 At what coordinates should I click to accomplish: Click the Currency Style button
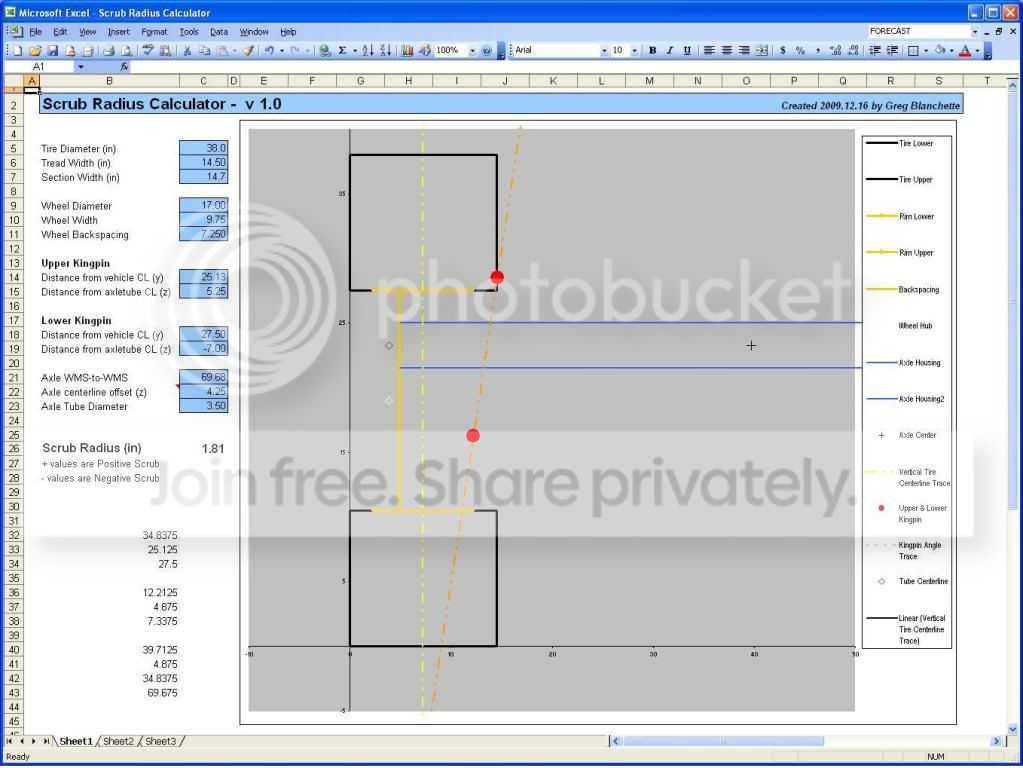pos(782,50)
